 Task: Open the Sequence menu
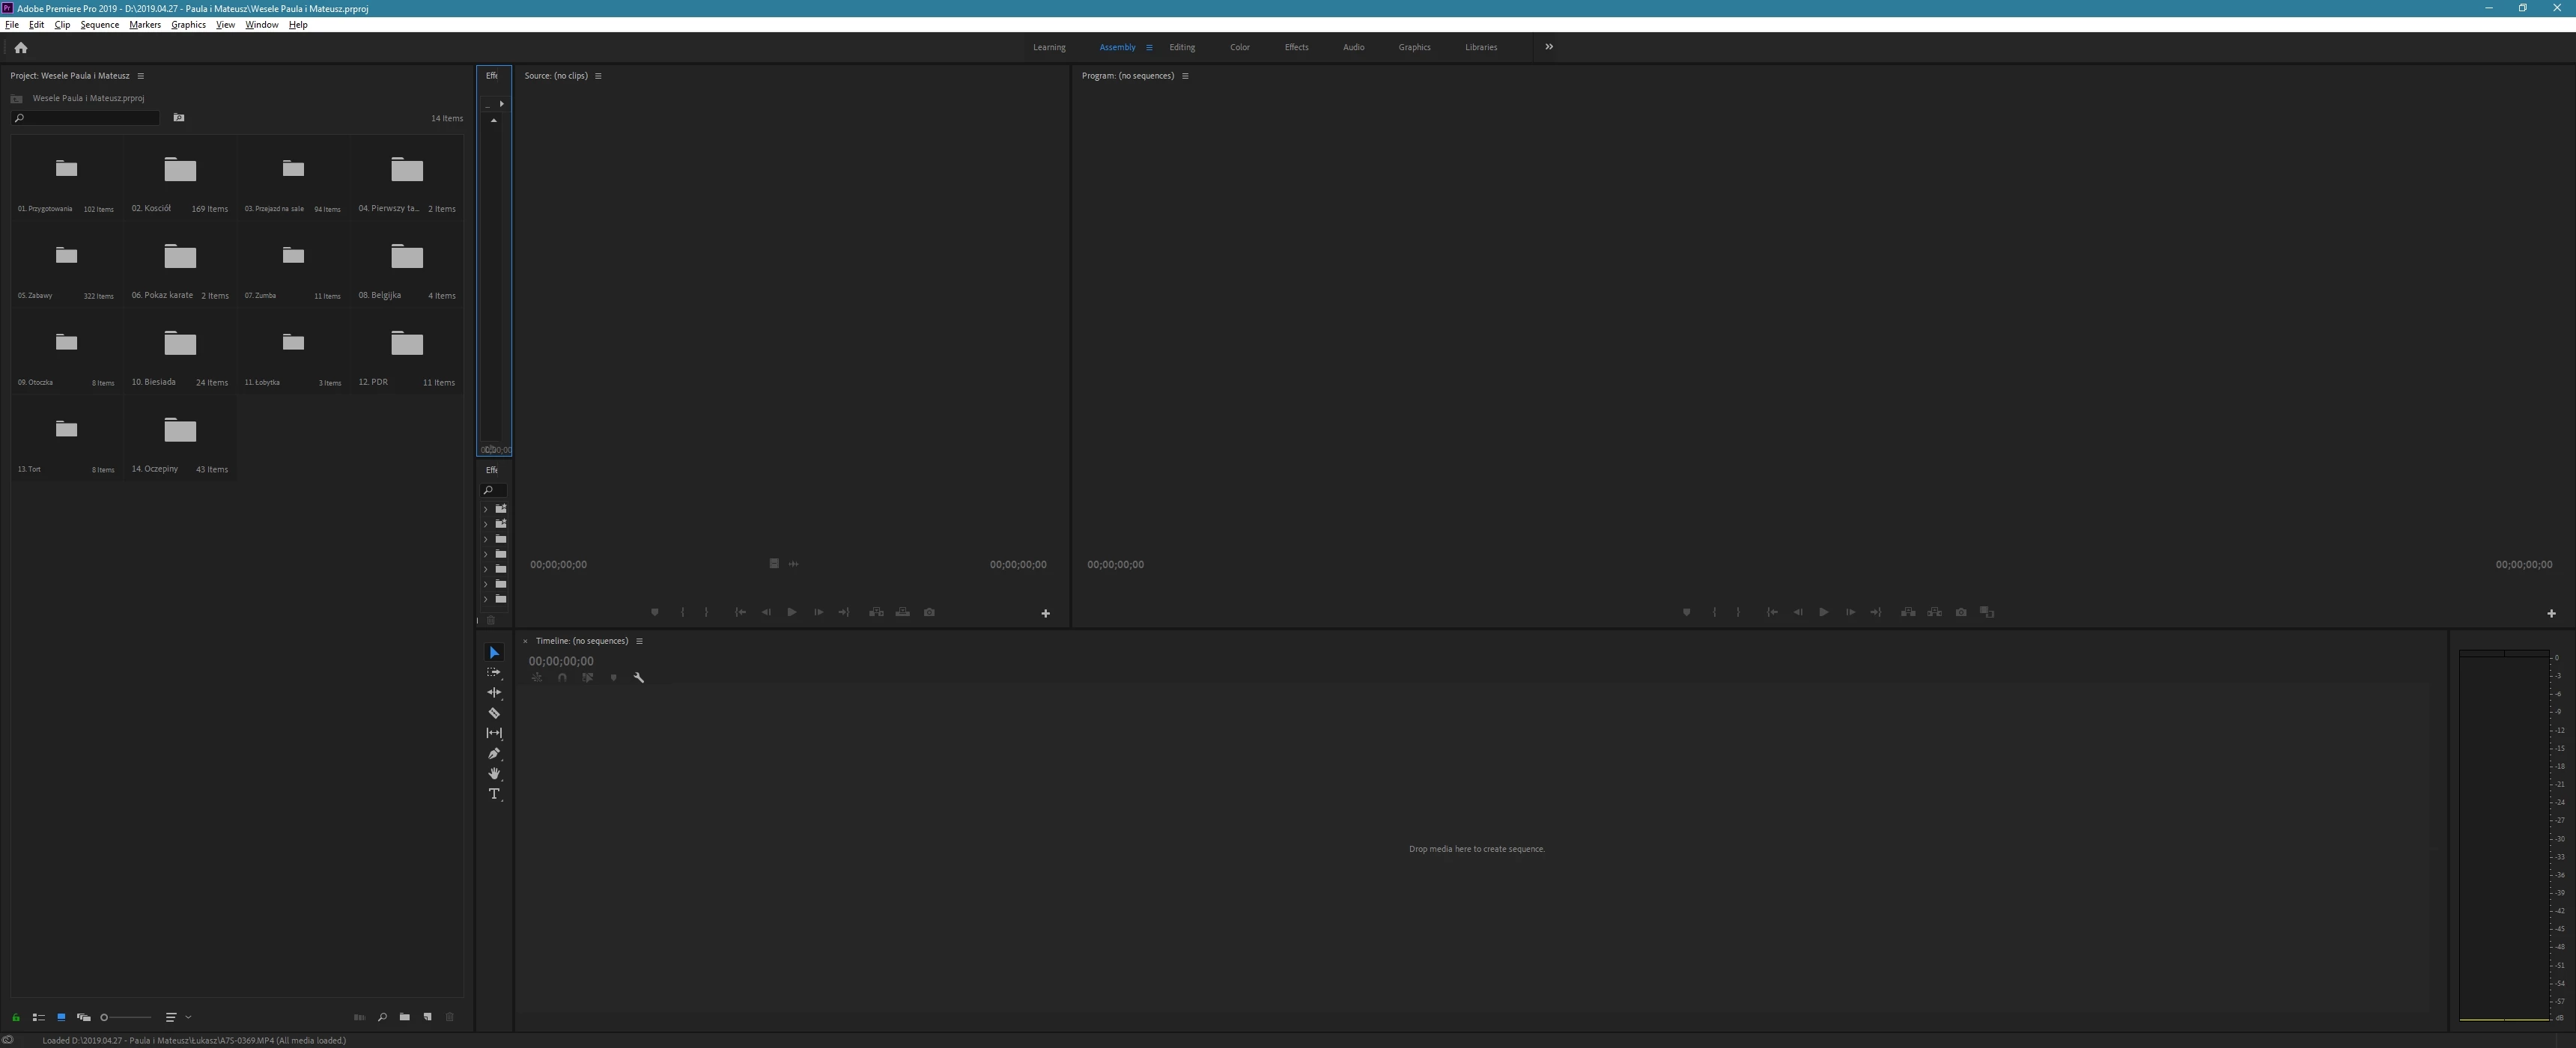point(99,25)
